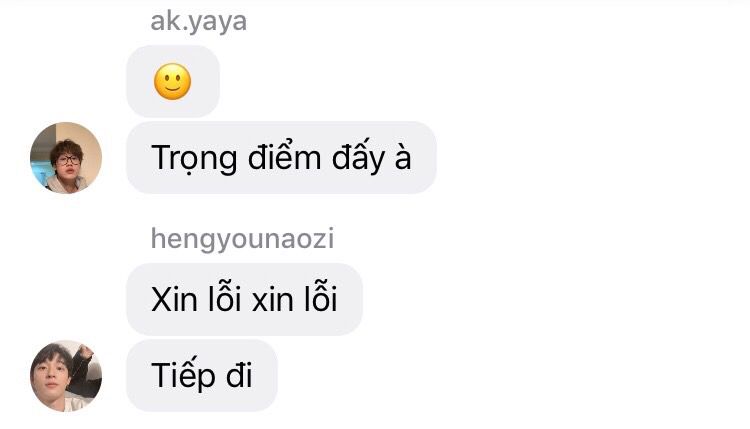Click the word "Tiếp" in bottom message
750x429 pixels.
tap(183, 374)
